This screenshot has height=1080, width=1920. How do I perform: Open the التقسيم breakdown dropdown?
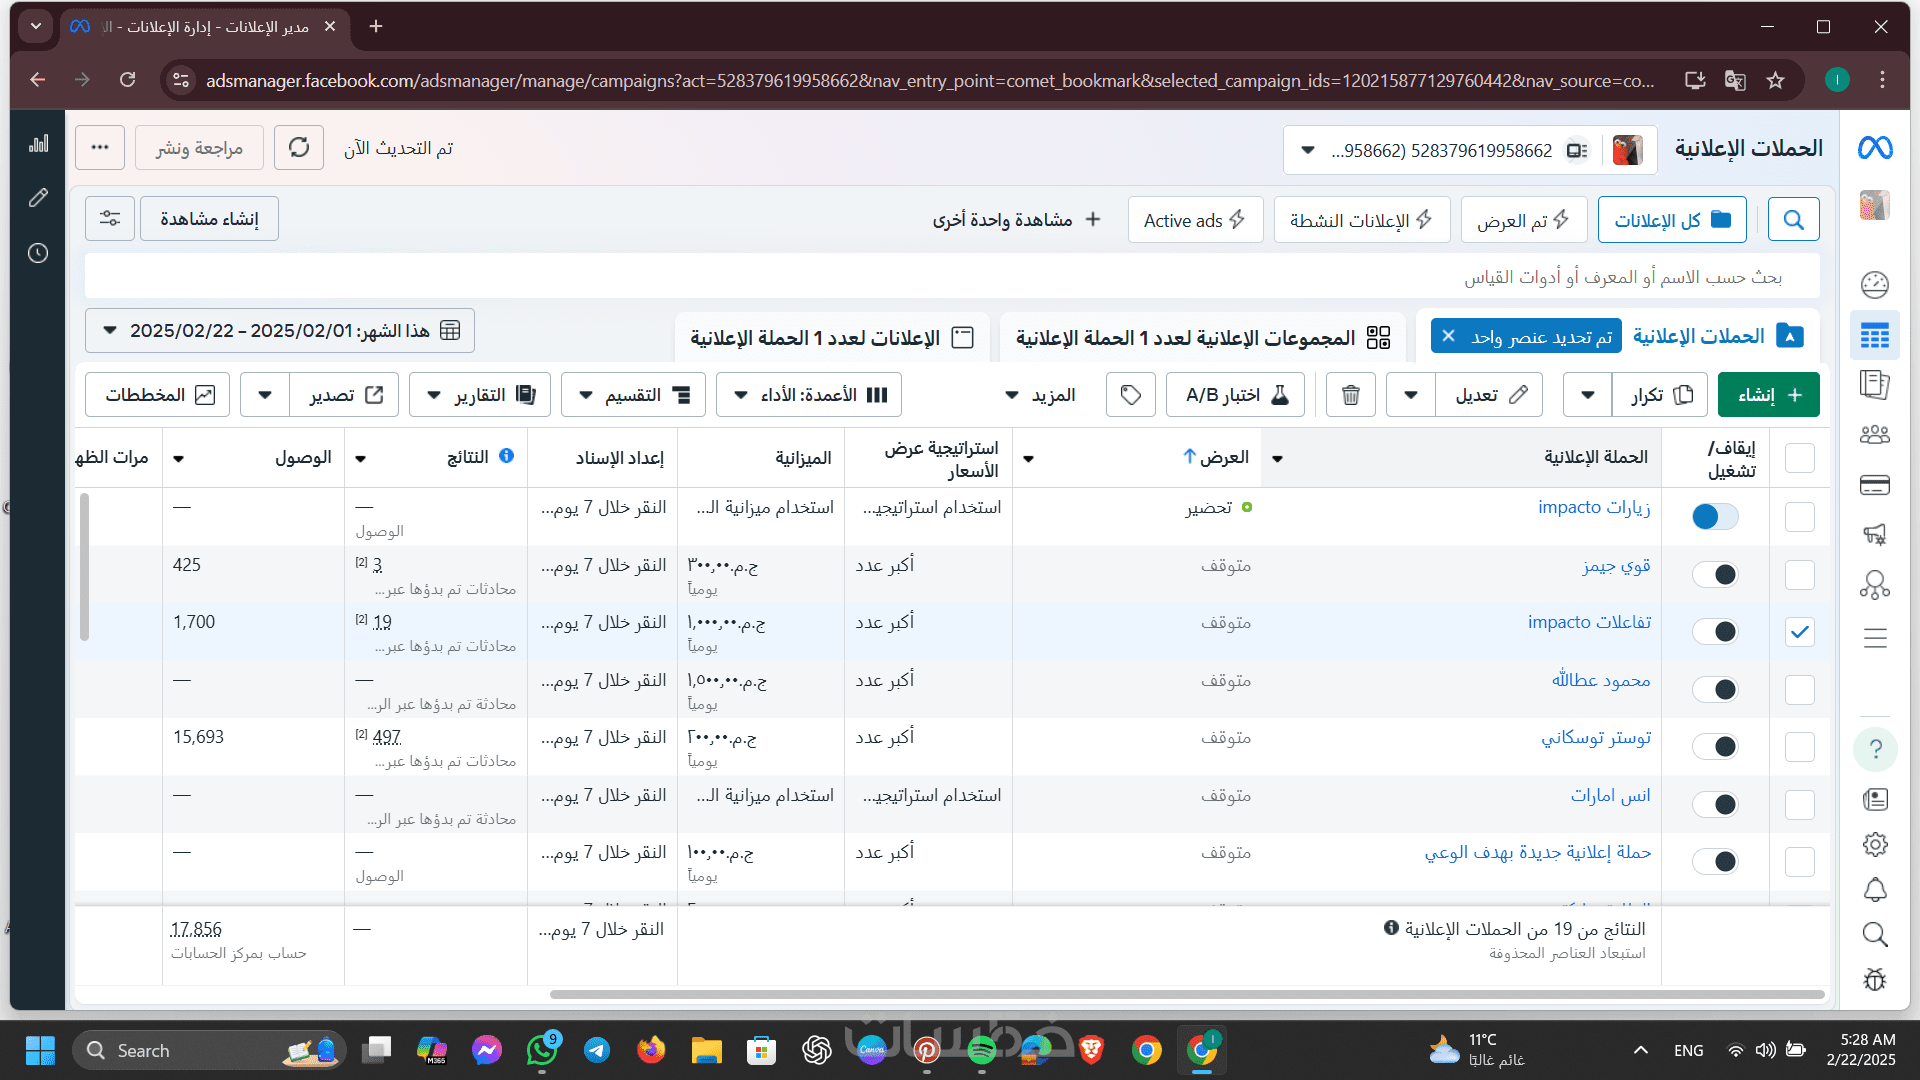tap(633, 395)
